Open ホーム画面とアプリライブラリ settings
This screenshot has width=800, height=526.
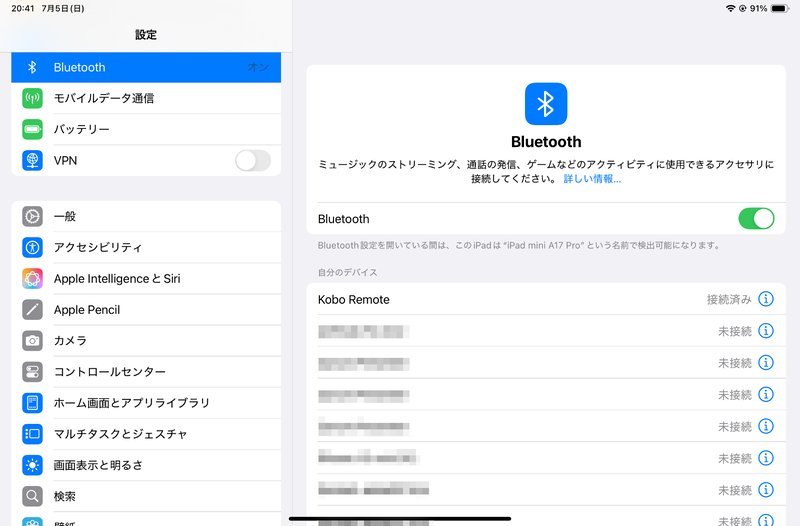click(x=146, y=403)
